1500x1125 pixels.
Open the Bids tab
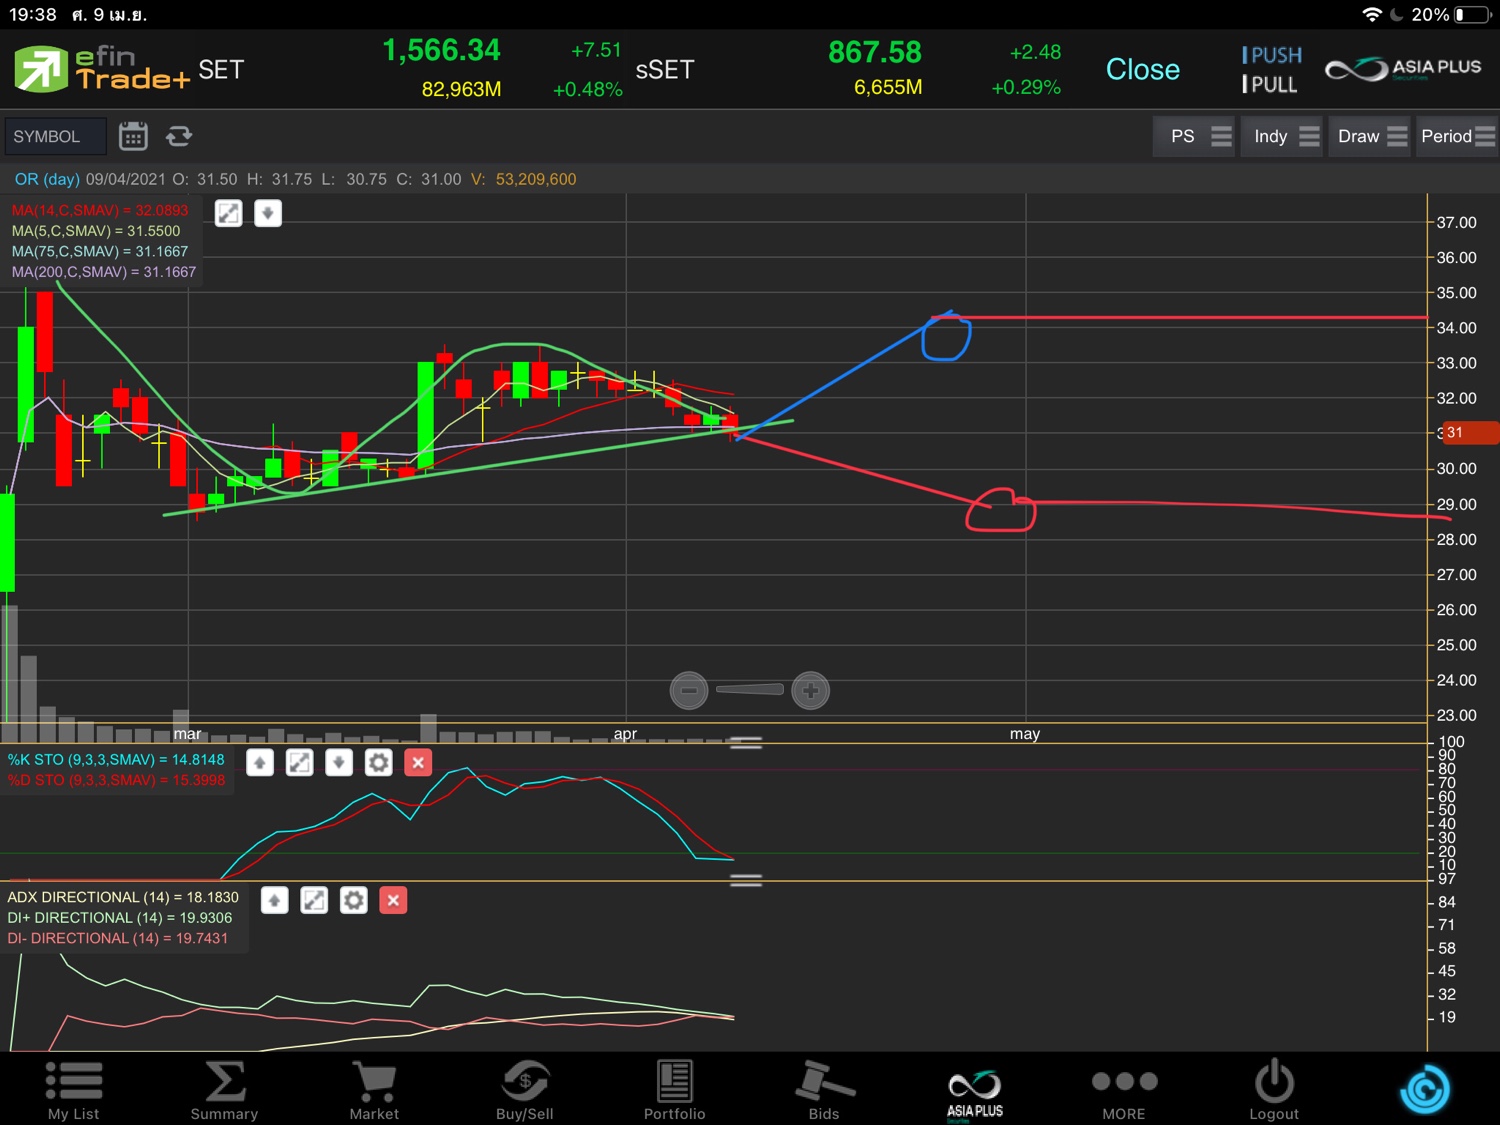click(x=824, y=1090)
